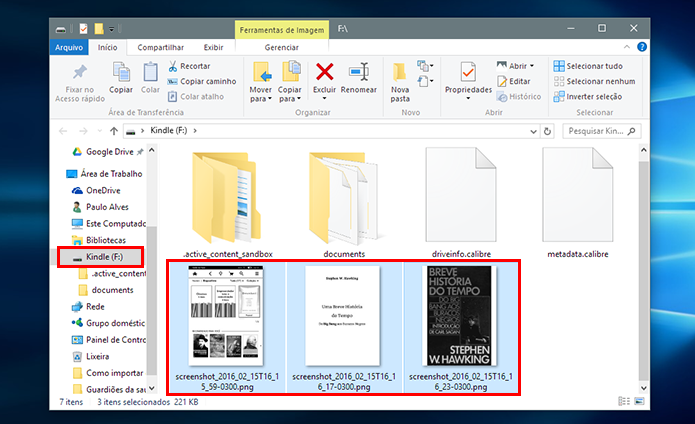Switch to the Compartilhar tab

pos(160,47)
